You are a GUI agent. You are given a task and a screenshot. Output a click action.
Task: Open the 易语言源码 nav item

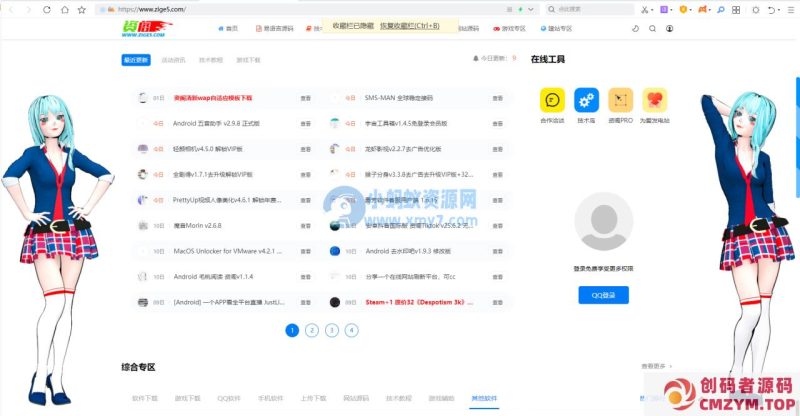point(274,29)
